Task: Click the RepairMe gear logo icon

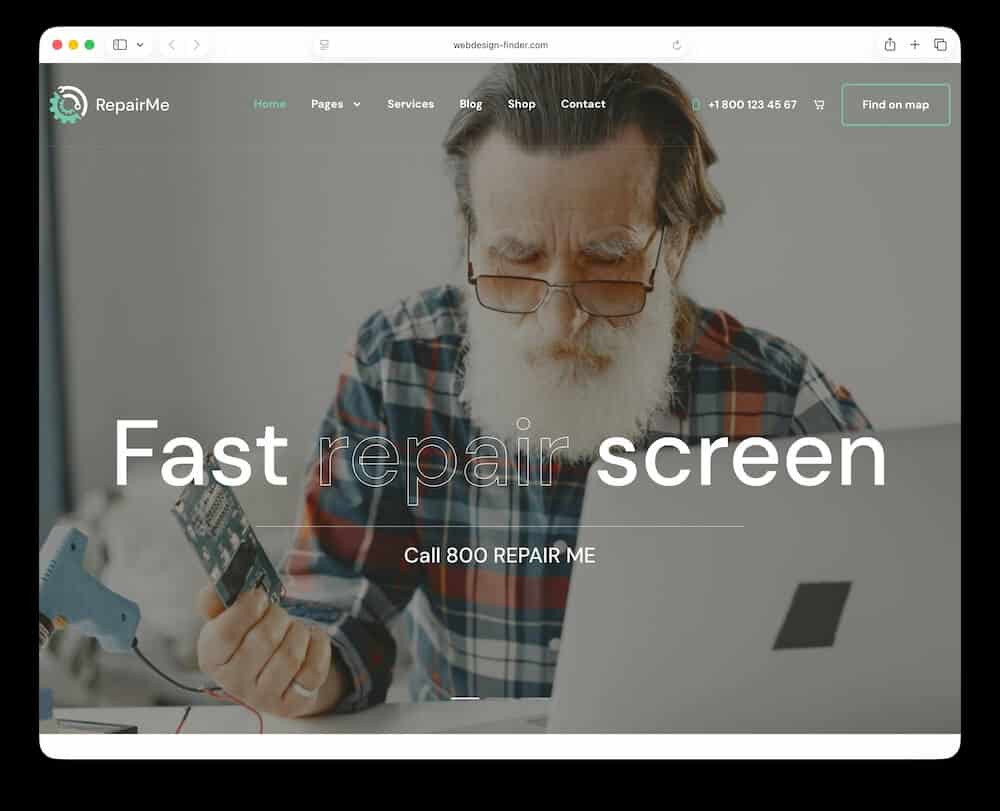Action: (68, 105)
